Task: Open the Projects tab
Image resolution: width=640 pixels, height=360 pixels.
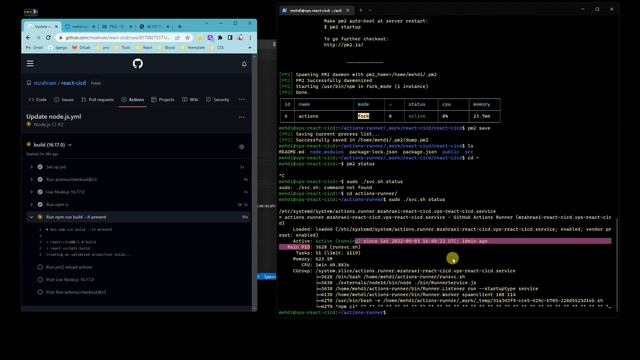Action: coord(163,100)
